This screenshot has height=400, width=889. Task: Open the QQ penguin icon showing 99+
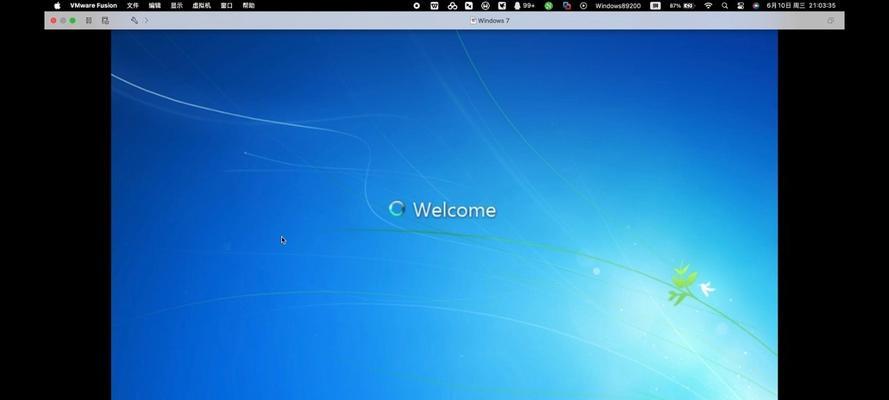click(524, 6)
